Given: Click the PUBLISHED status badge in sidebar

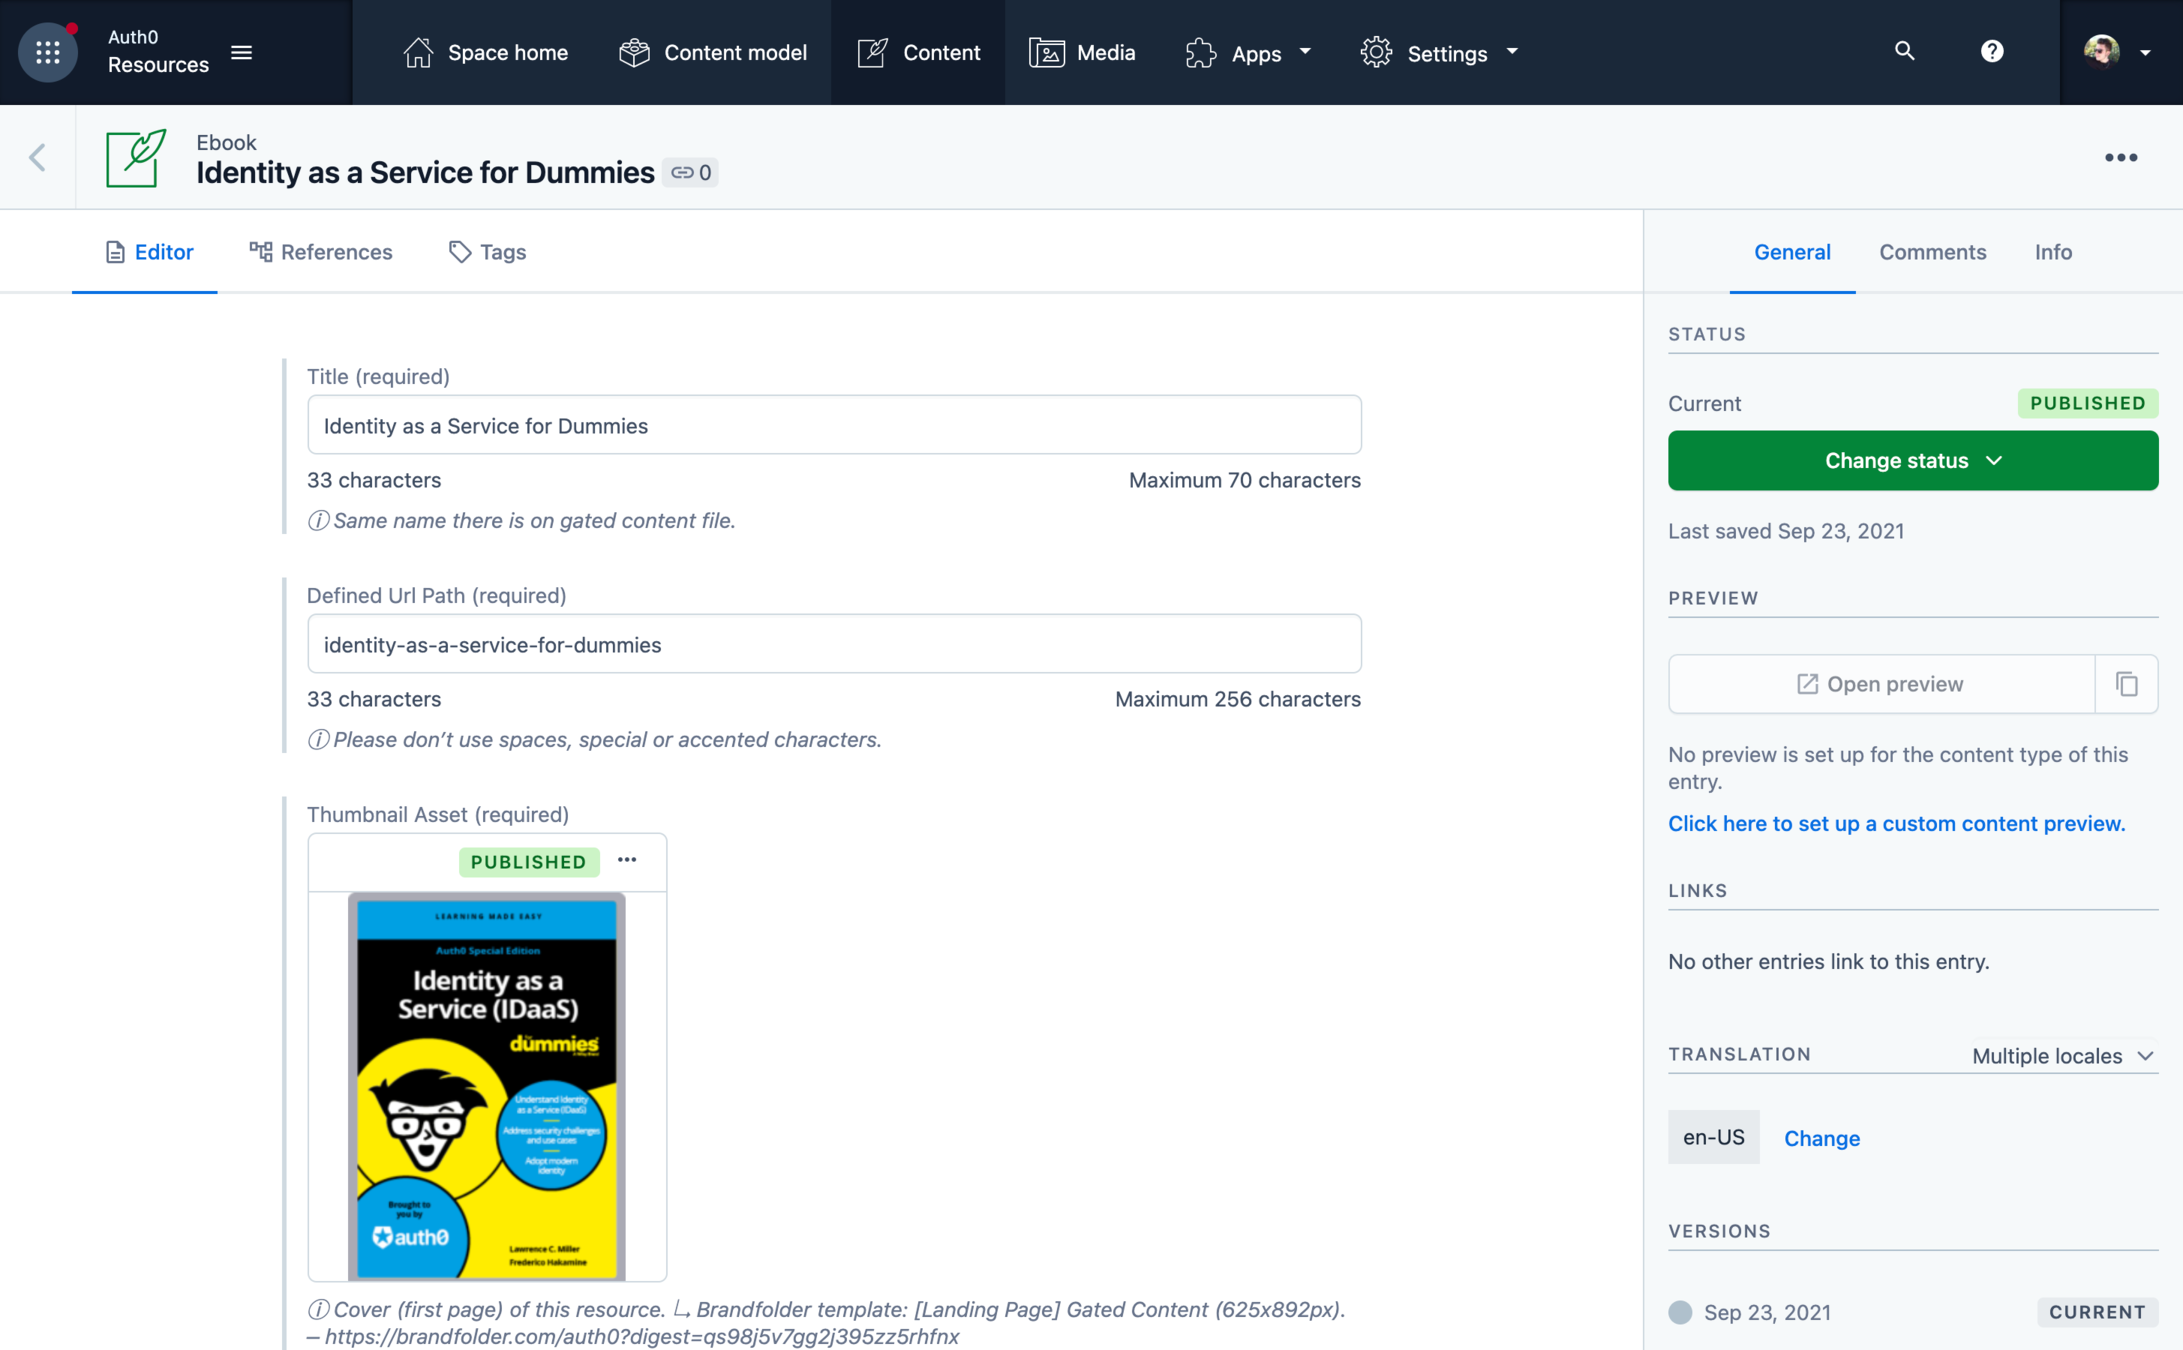Looking at the screenshot, I should click(2087, 403).
